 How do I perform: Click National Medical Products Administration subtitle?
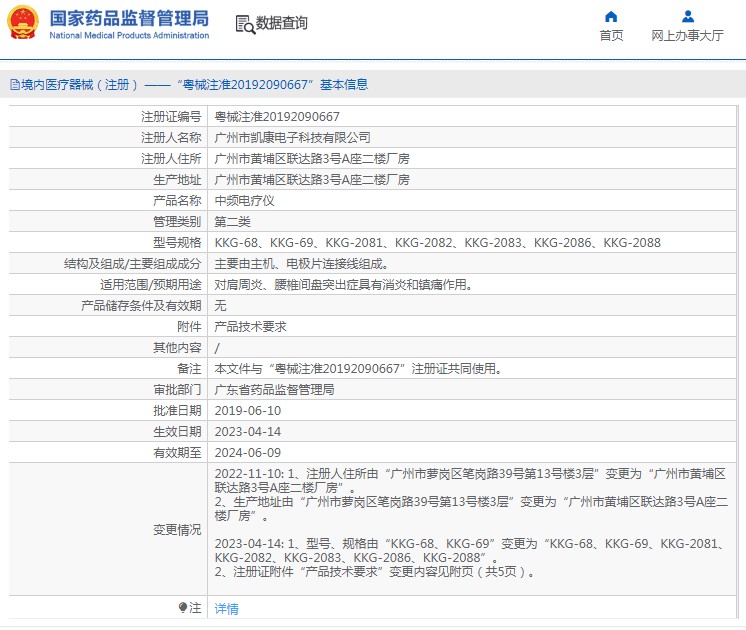click(129, 35)
